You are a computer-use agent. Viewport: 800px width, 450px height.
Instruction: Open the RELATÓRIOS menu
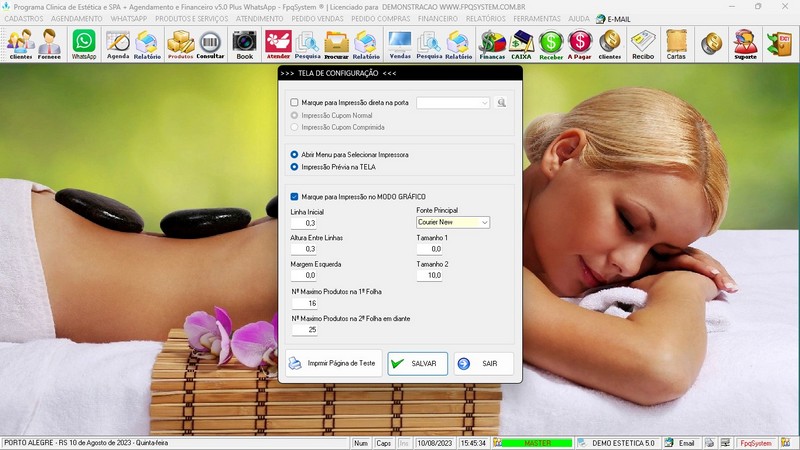click(485, 19)
